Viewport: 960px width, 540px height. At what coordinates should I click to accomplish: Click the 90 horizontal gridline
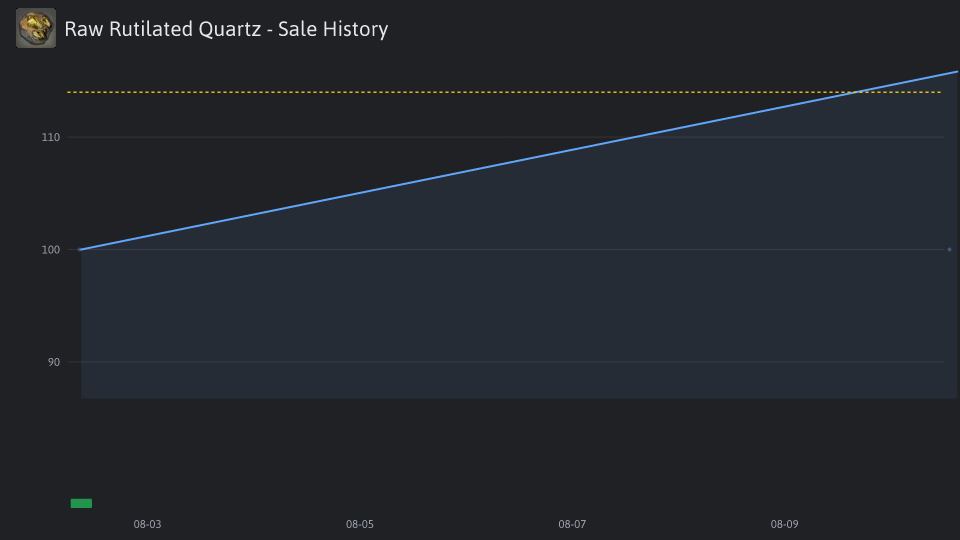(x=506, y=362)
